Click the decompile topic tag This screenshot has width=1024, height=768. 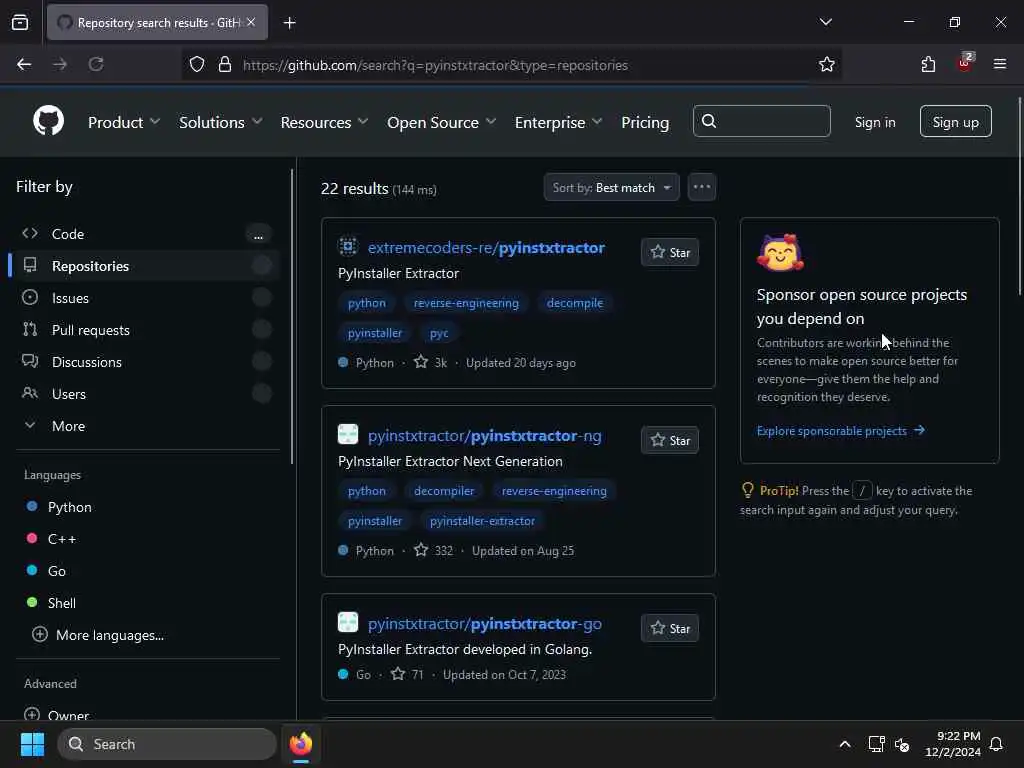pyautogui.click(x=575, y=303)
